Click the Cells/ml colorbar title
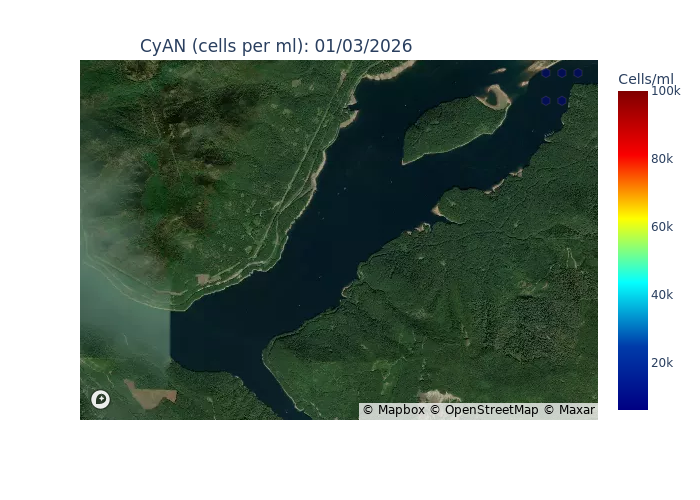The width and height of the screenshot is (700, 500). pos(646,79)
